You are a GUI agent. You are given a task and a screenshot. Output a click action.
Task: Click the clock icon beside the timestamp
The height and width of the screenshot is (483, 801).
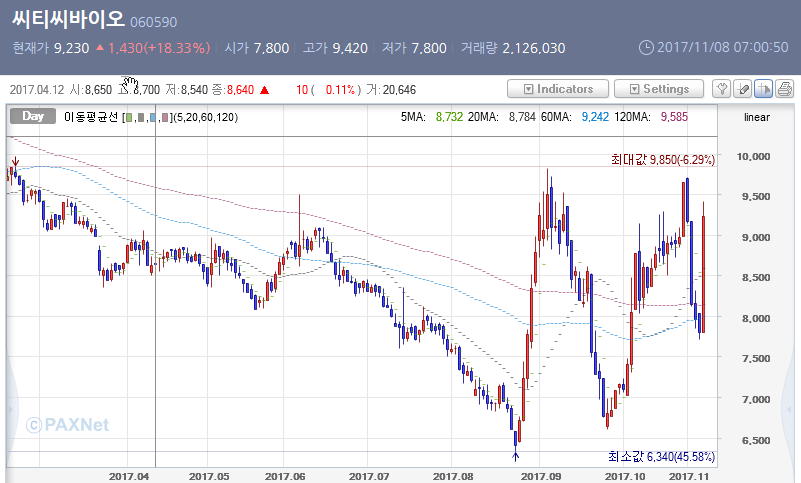click(645, 47)
